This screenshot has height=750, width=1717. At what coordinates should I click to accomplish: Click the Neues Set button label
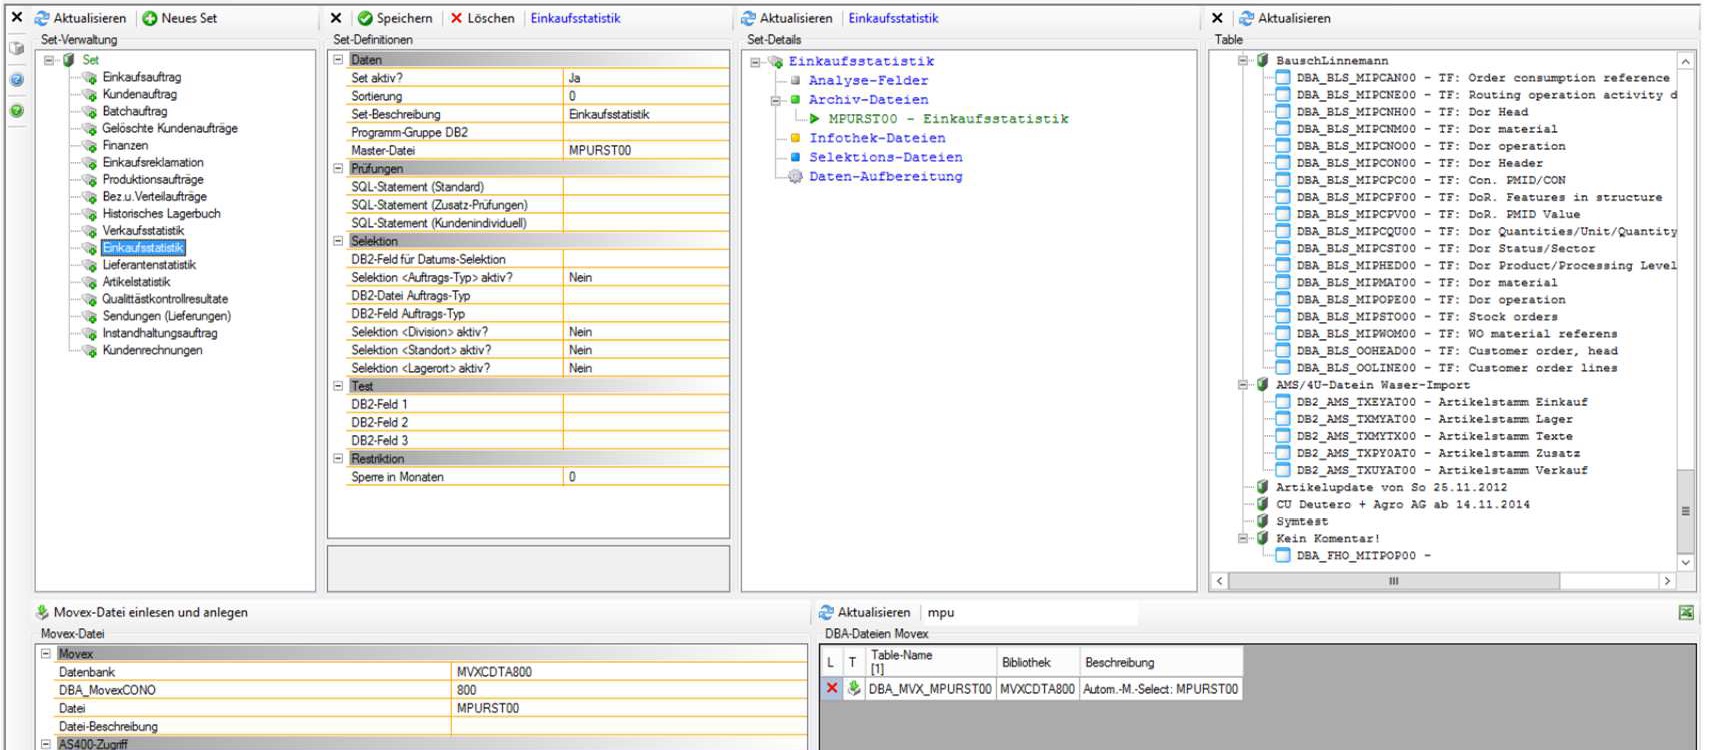tap(189, 18)
